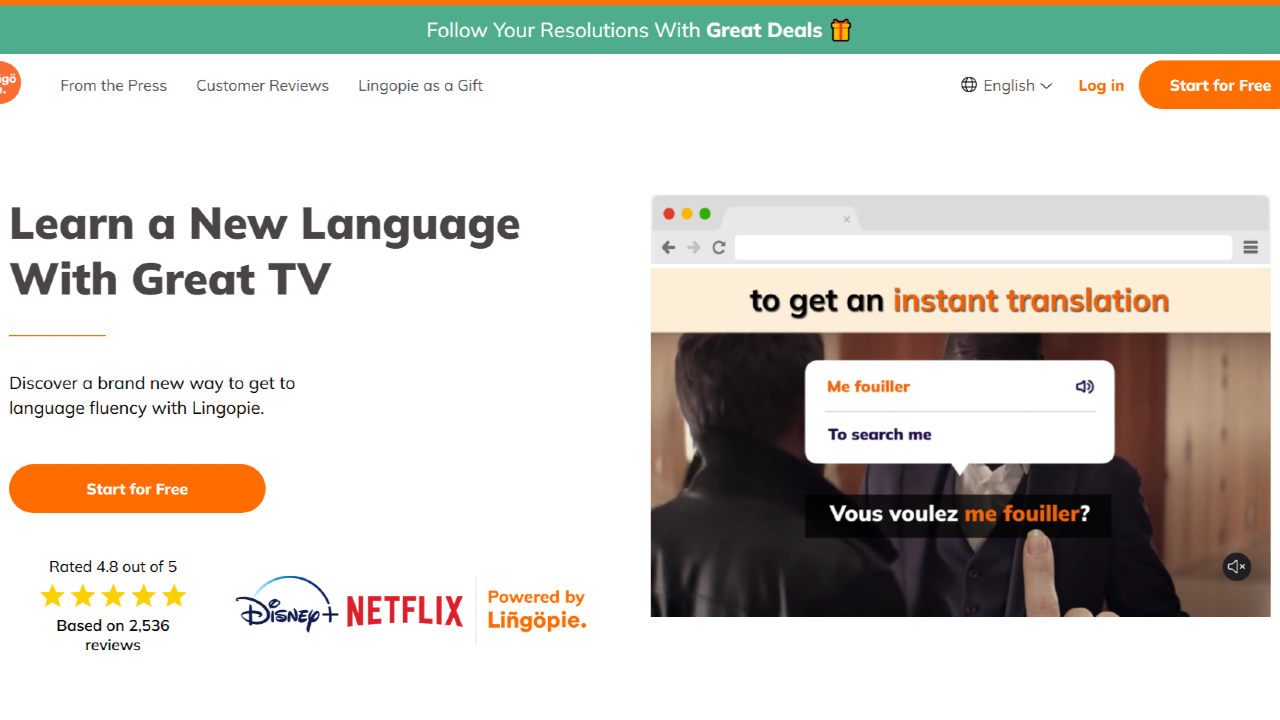
Task: Click the mock browser's reload icon
Action: 718,248
